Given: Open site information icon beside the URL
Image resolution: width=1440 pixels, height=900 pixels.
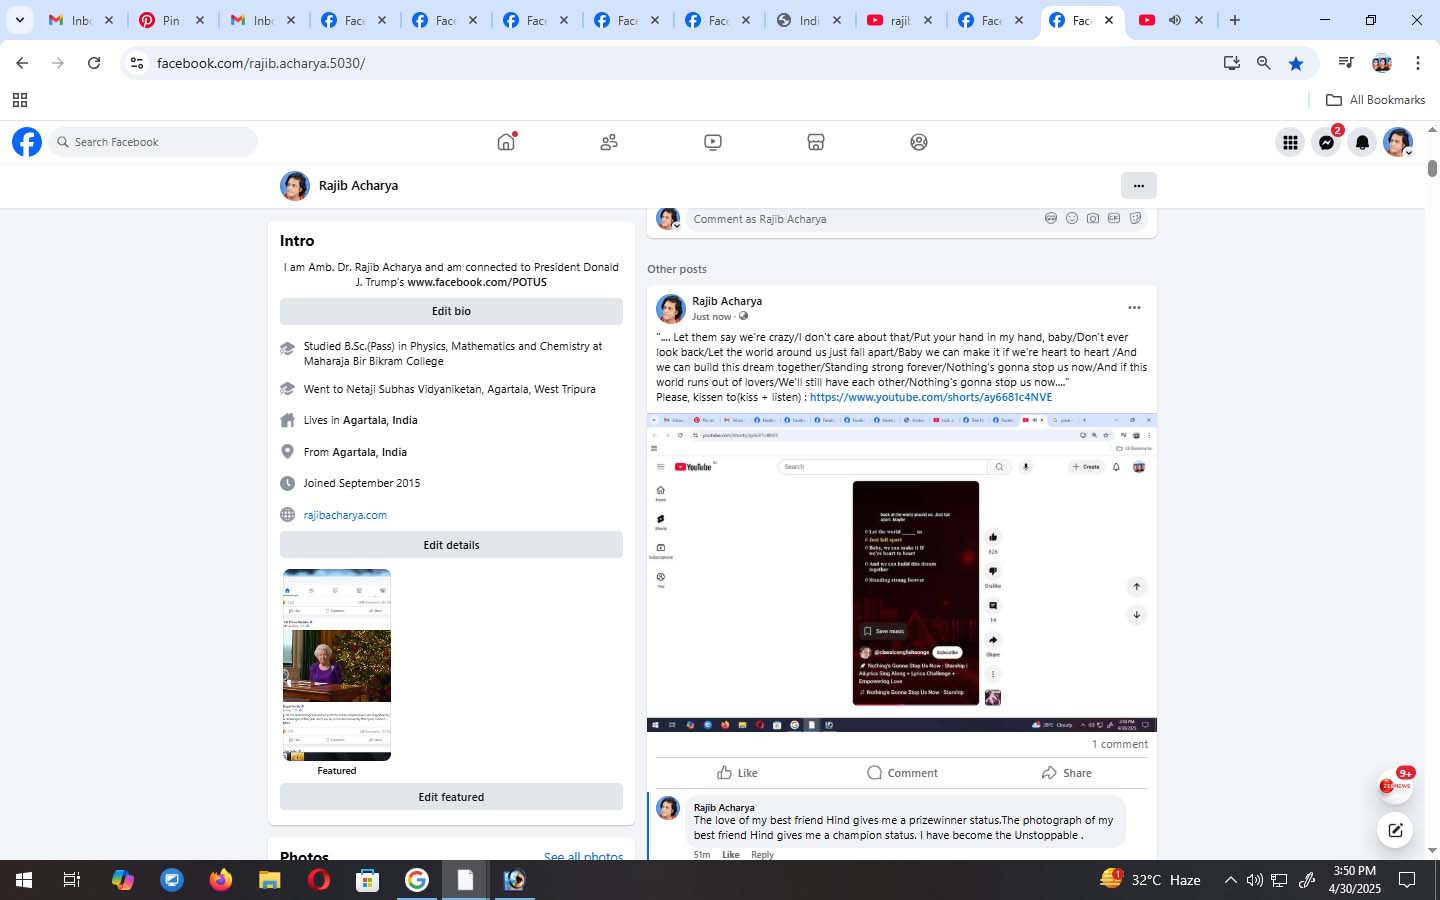Looking at the screenshot, I should pyautogui.click(x=137, y=63).
